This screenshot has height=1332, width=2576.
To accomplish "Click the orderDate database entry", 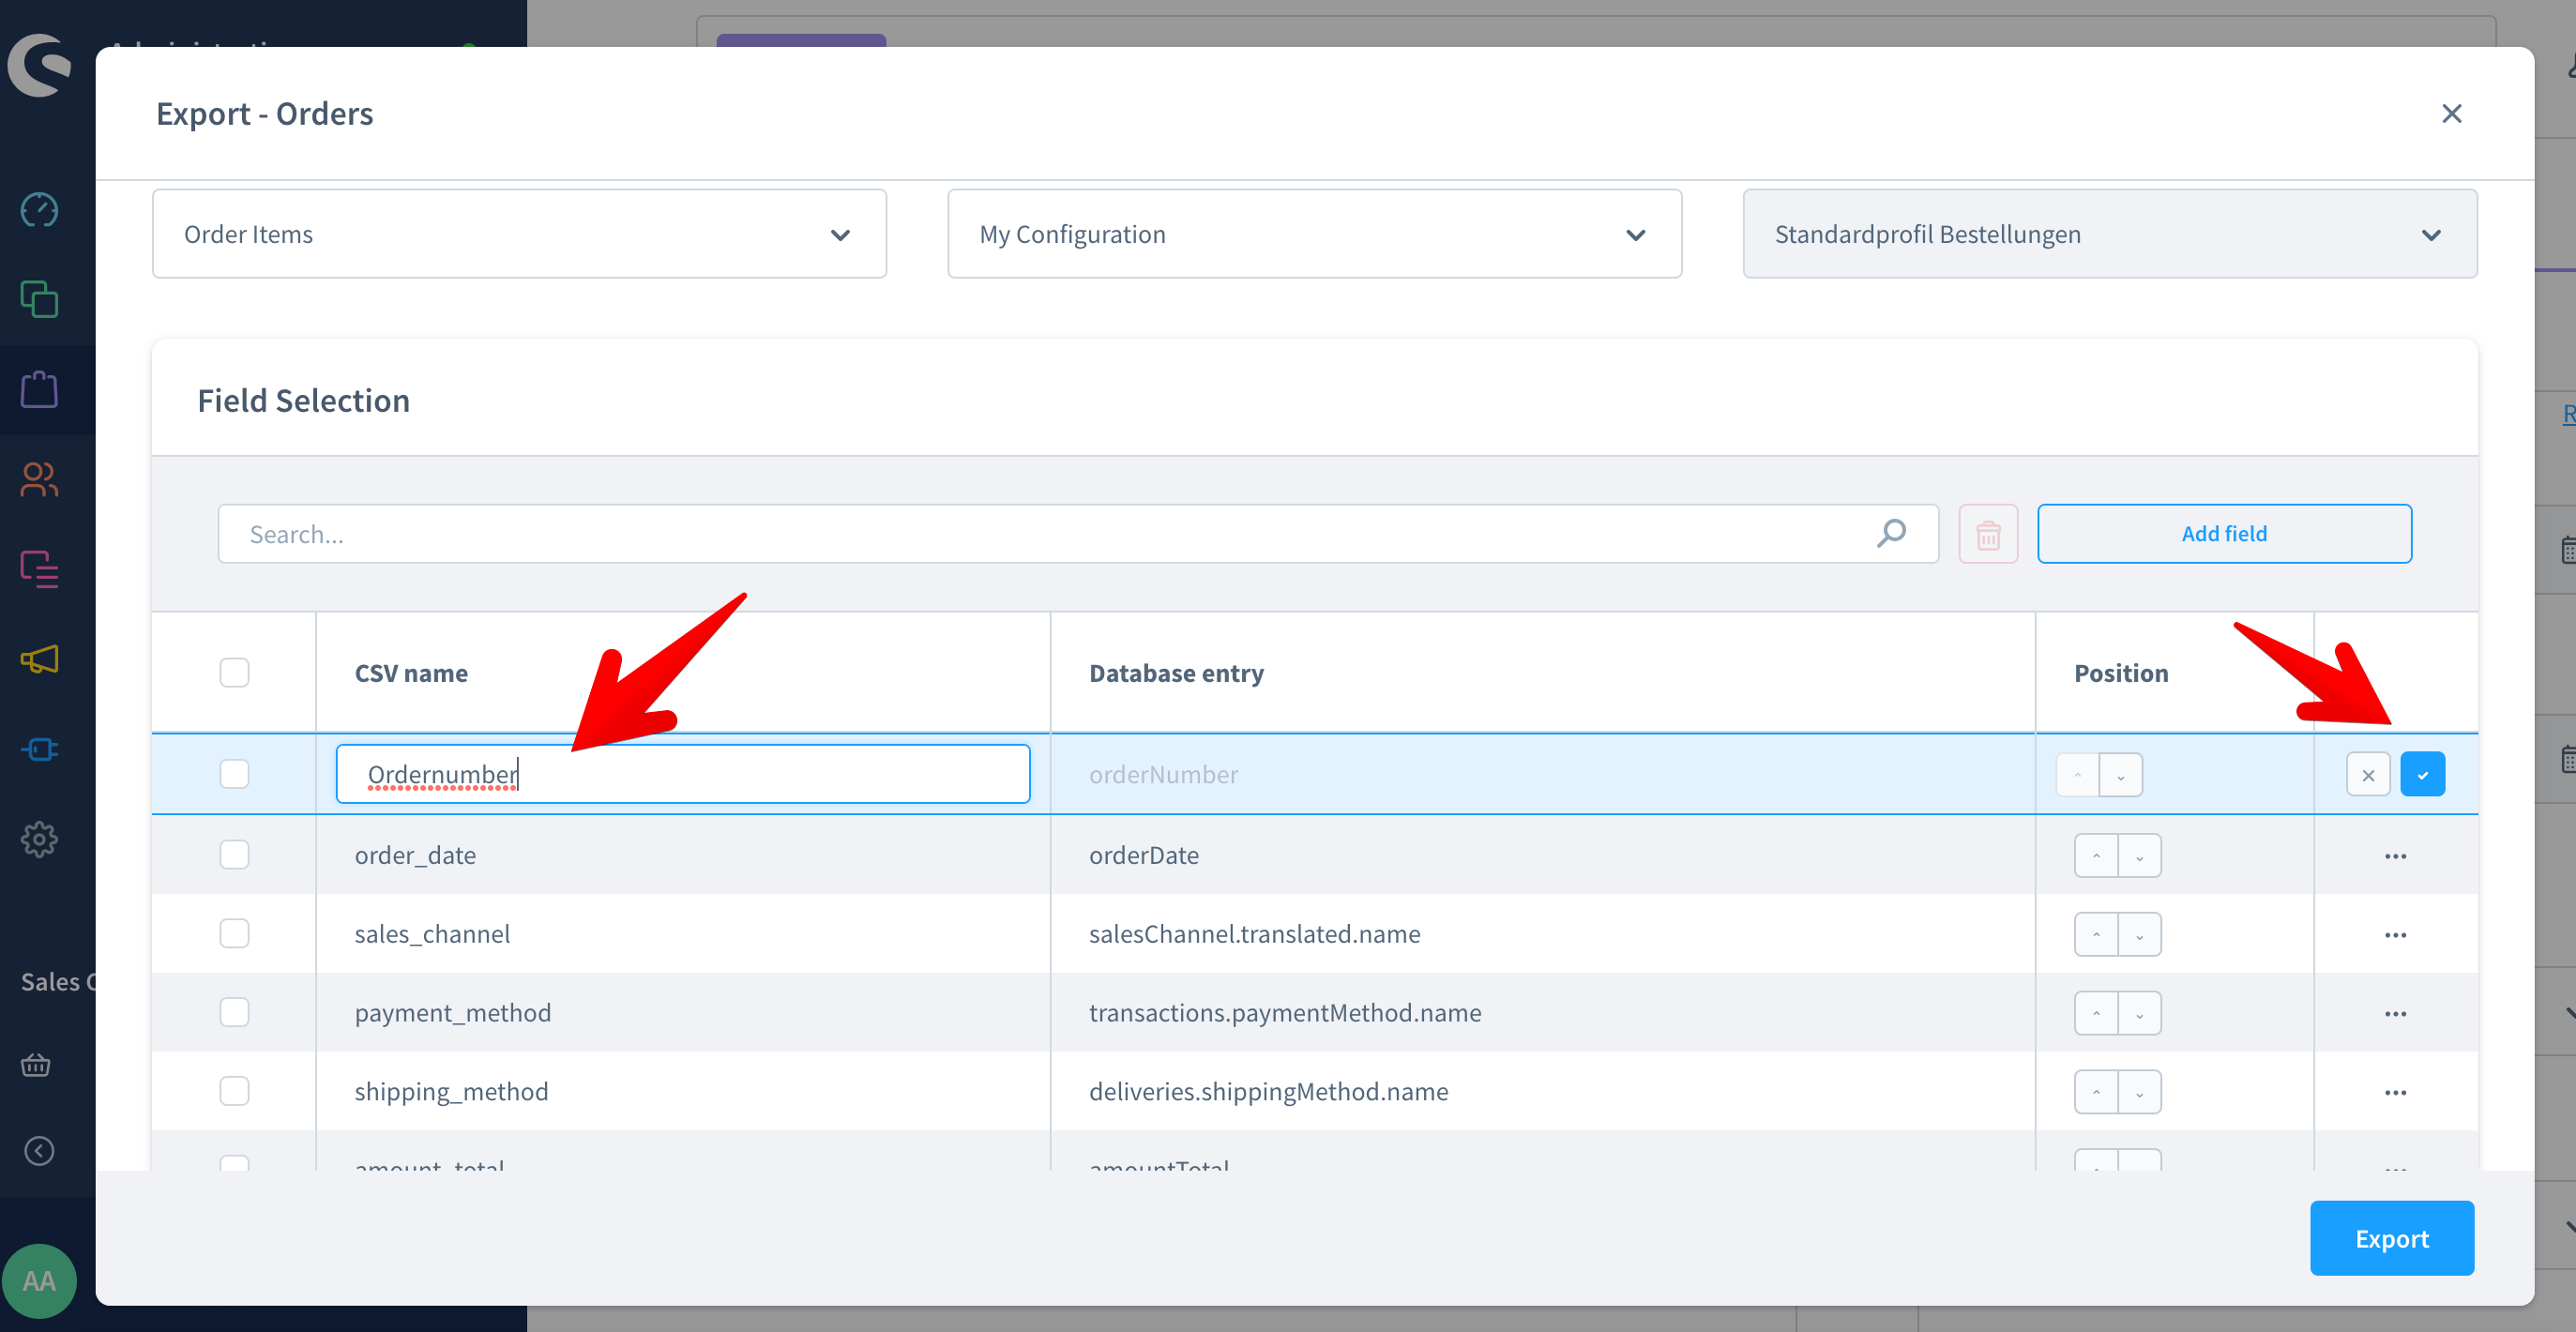I will (1144, 855).
